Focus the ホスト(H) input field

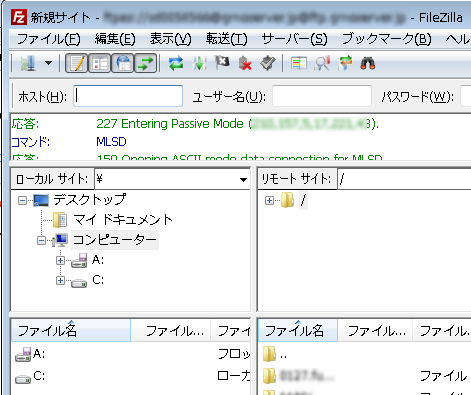tap(128, 96)
